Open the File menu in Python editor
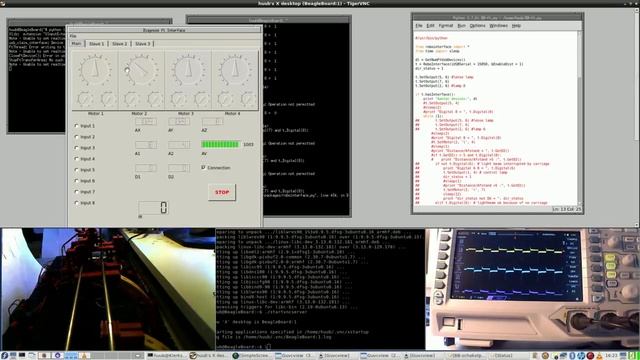This screenshot has height=360, width=640. pos(419,26)
